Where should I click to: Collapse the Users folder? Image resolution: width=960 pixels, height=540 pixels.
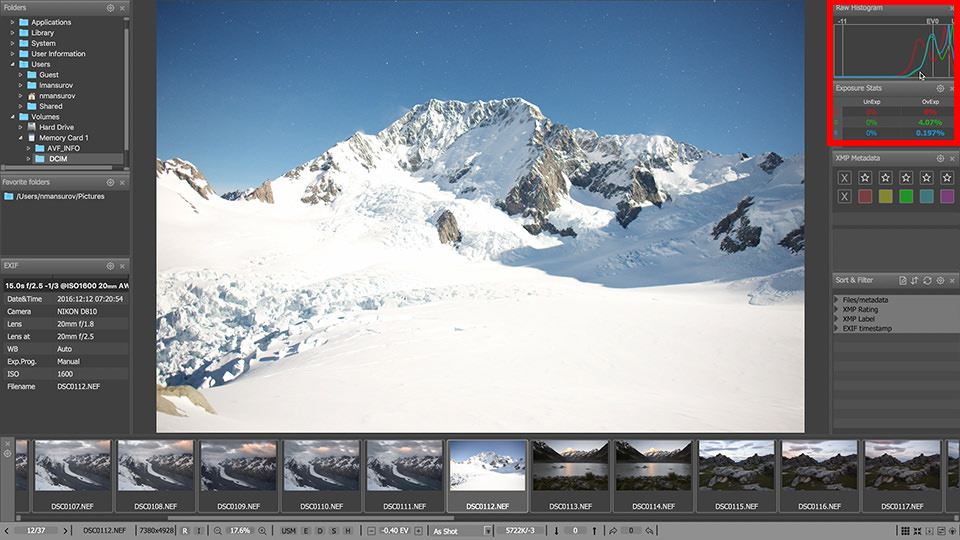point(12,64)
